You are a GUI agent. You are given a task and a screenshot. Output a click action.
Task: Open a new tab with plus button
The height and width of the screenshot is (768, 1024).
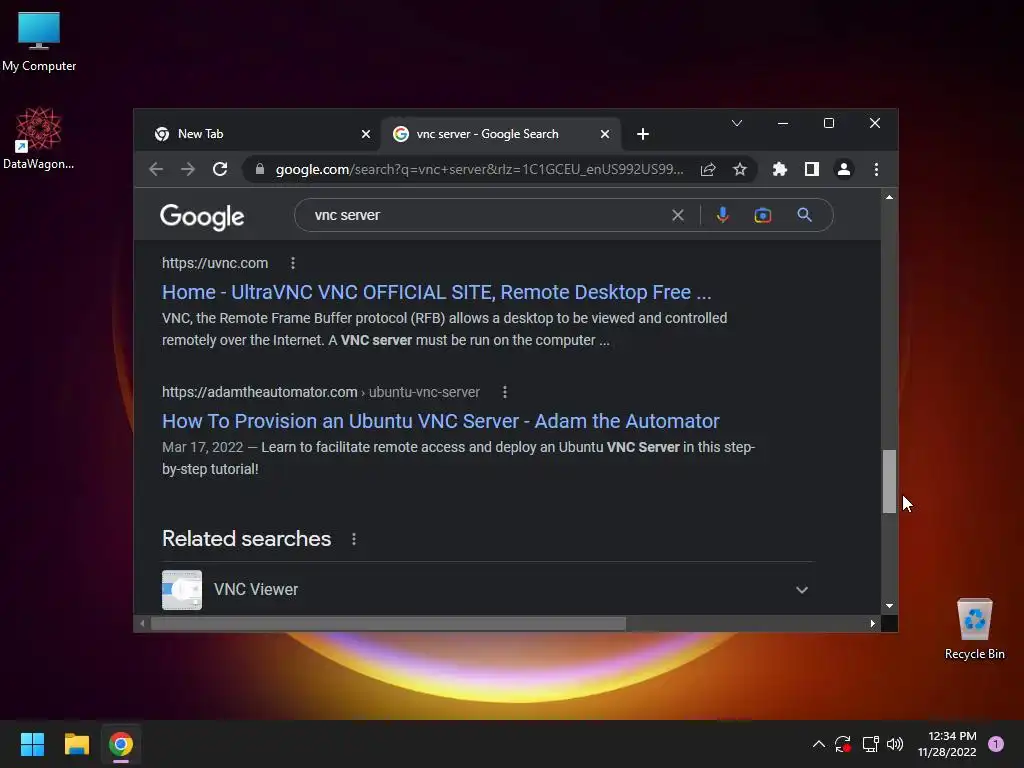643,134
